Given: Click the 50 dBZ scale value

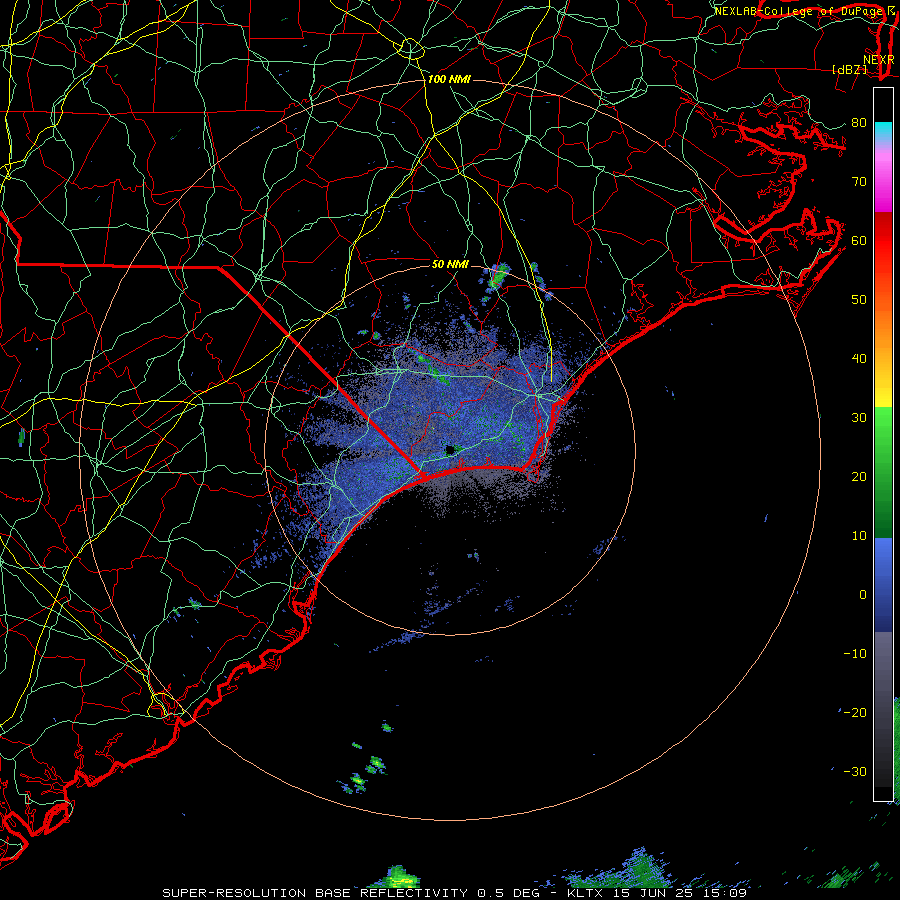Looking at the screenshot, I should point(859,300).
